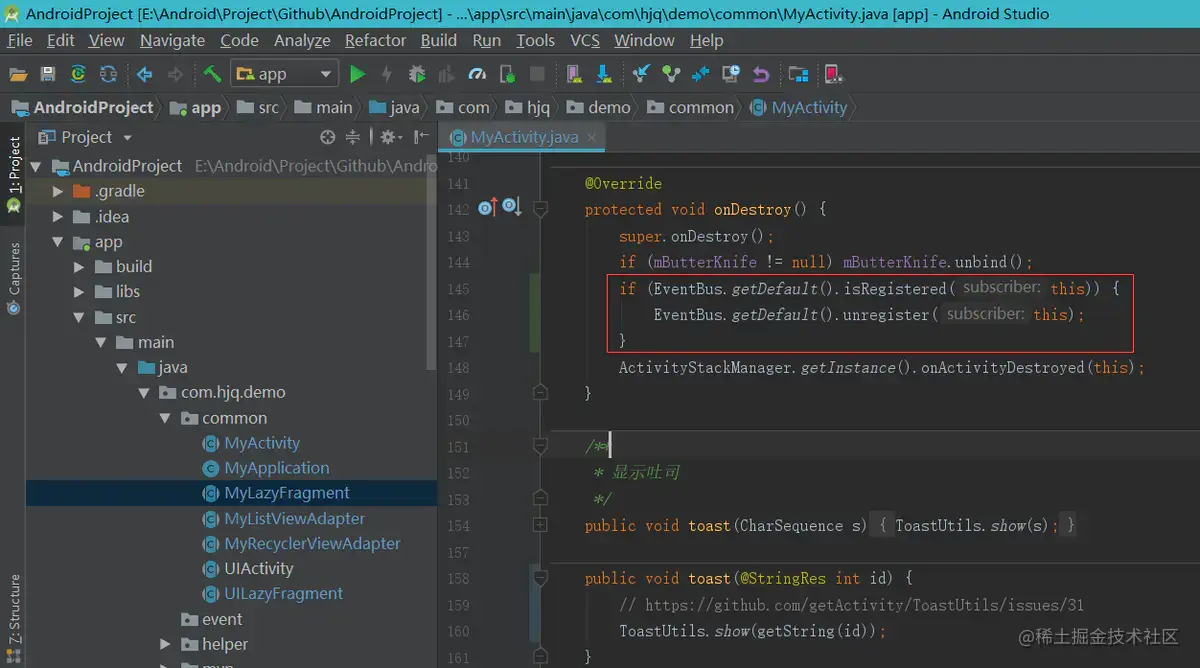Click the Debug app bug icon
Image resolution: width=1200 pixels, height=668 pixels.
tap(417, 74)
